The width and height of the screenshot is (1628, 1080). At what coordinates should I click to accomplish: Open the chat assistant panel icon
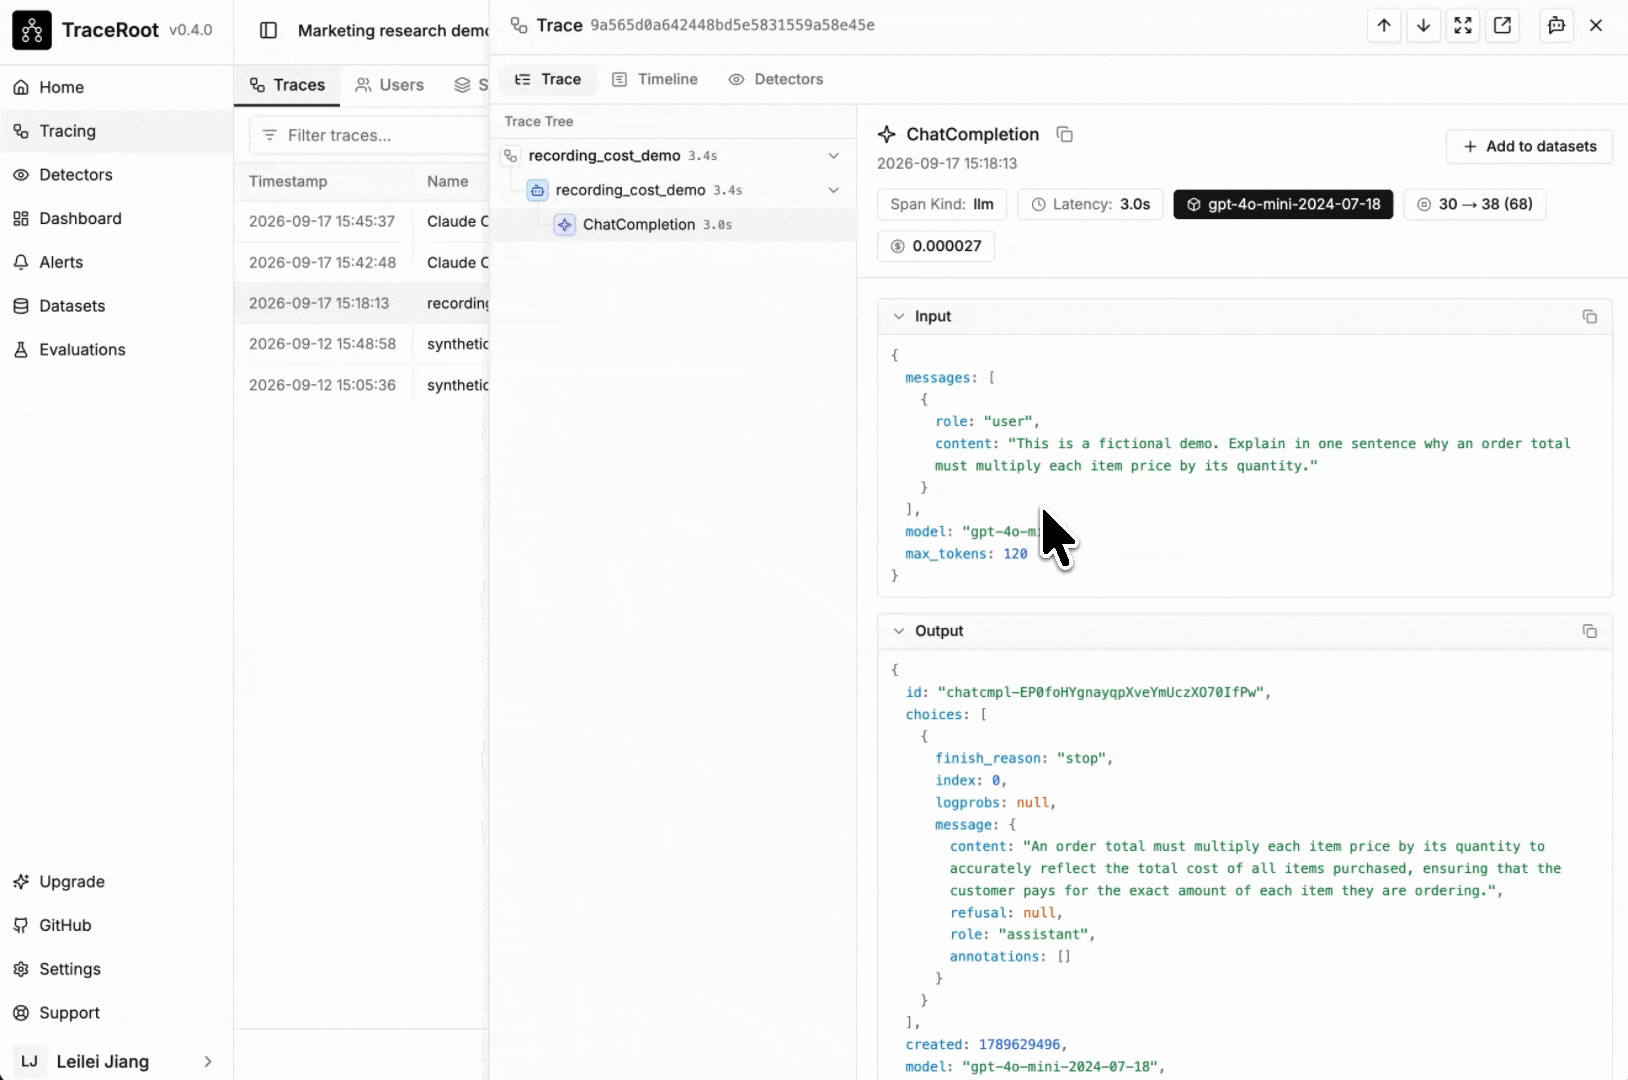tap(1556, 26)
